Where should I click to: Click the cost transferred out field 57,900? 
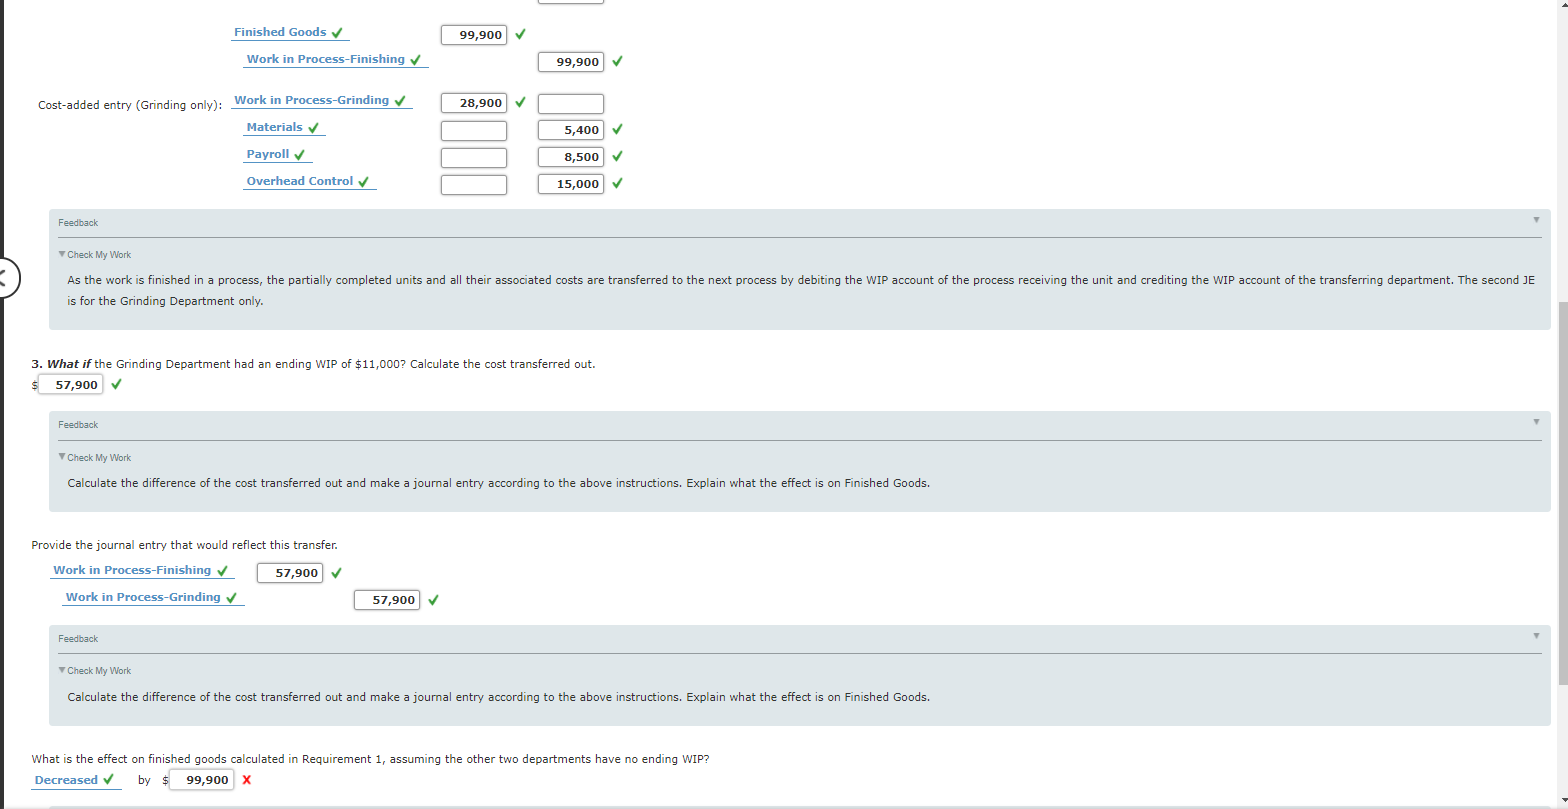70,385
